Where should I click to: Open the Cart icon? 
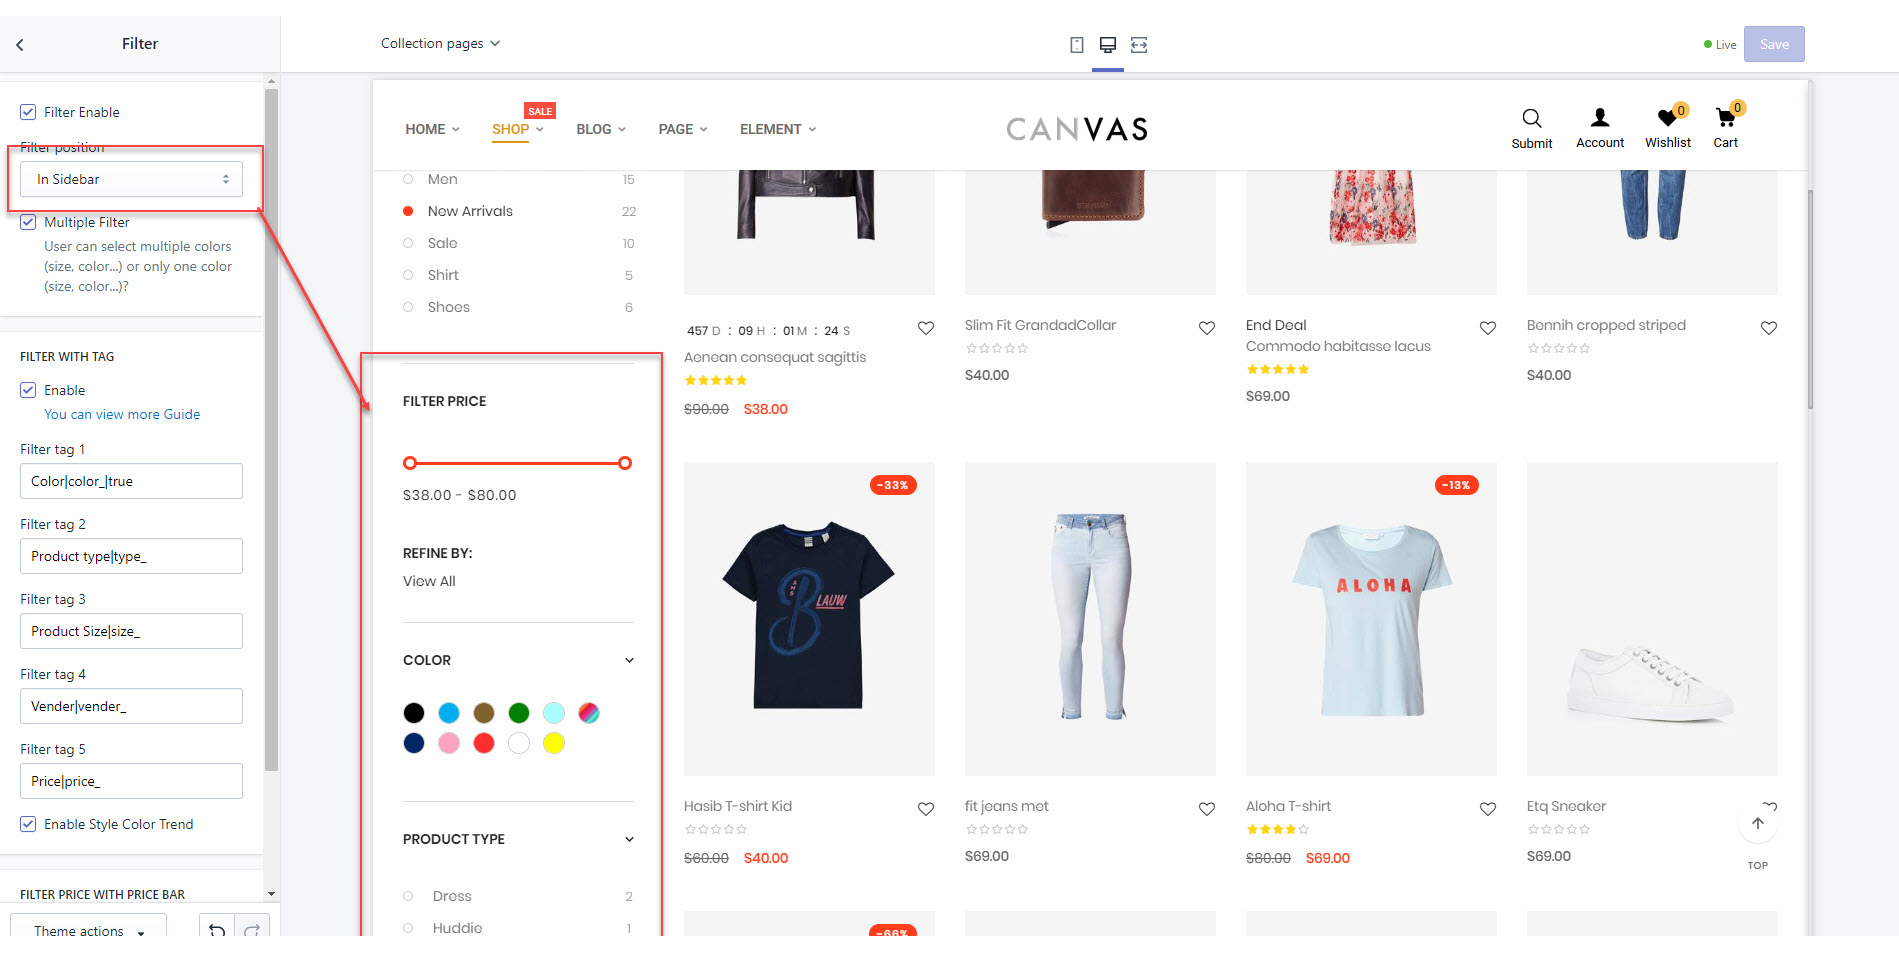[x=1725, y=118]
